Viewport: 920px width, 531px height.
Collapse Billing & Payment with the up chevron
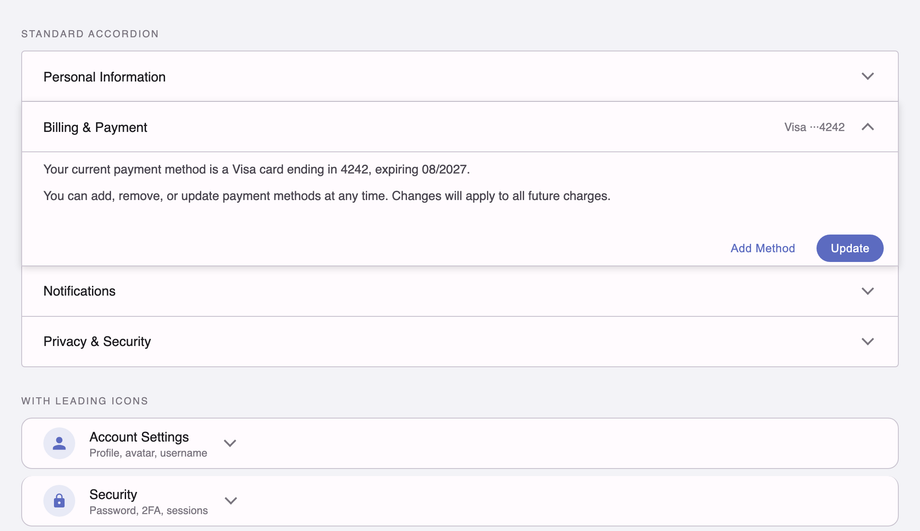pyautogui.click(x=867, y=127)
